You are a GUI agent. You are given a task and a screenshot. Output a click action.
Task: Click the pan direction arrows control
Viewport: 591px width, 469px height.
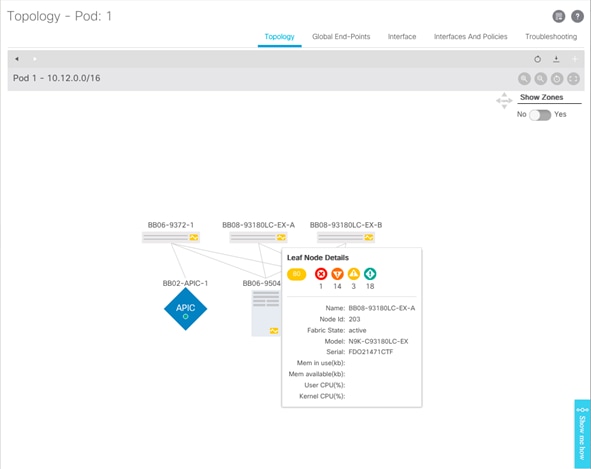click(504, 101)
